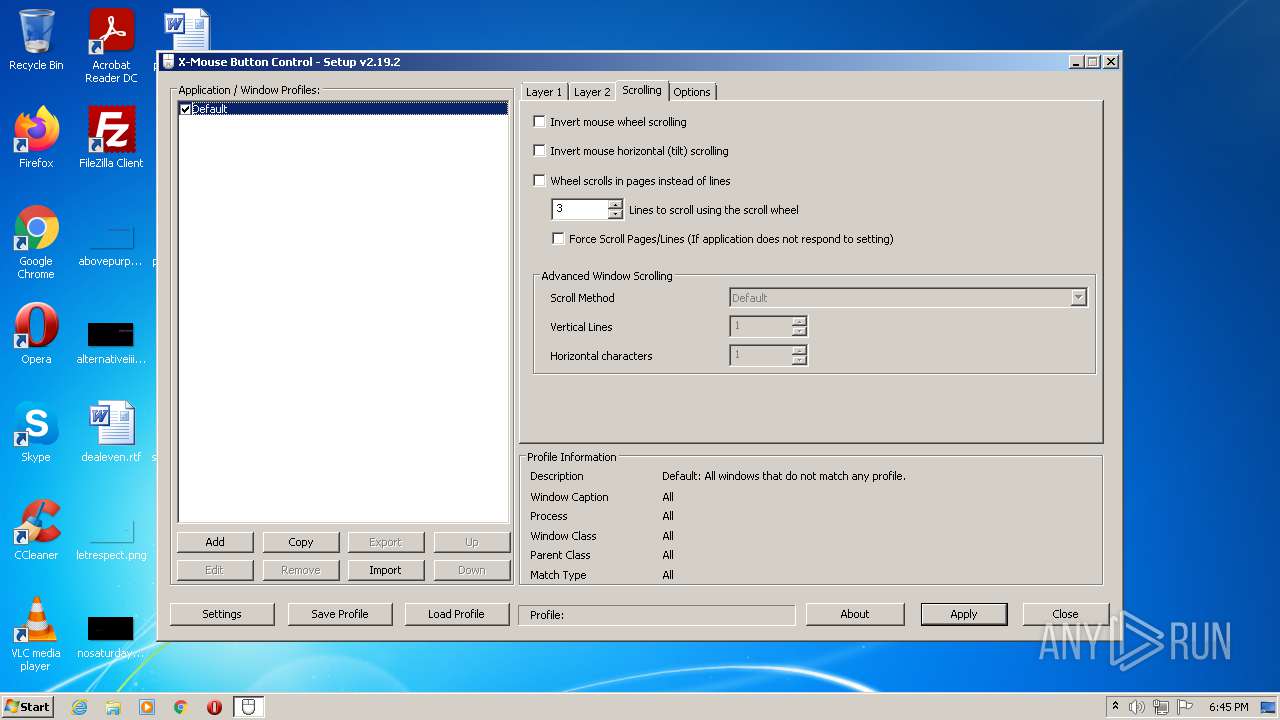The width and height of the screenshot is (1280, 720).
Task: Launch Chrome from the taskbar
Action: click(x=181, y=707)
